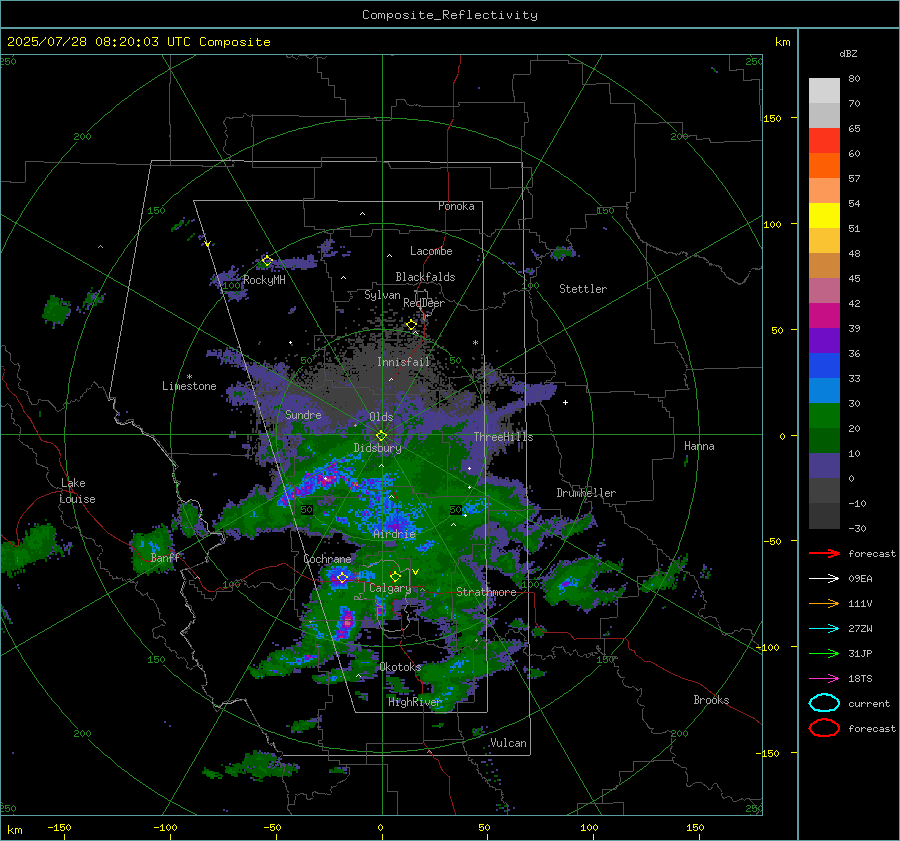Click the Composite_Reflectivity title text
900x841 pixels.
click(449, 15)
